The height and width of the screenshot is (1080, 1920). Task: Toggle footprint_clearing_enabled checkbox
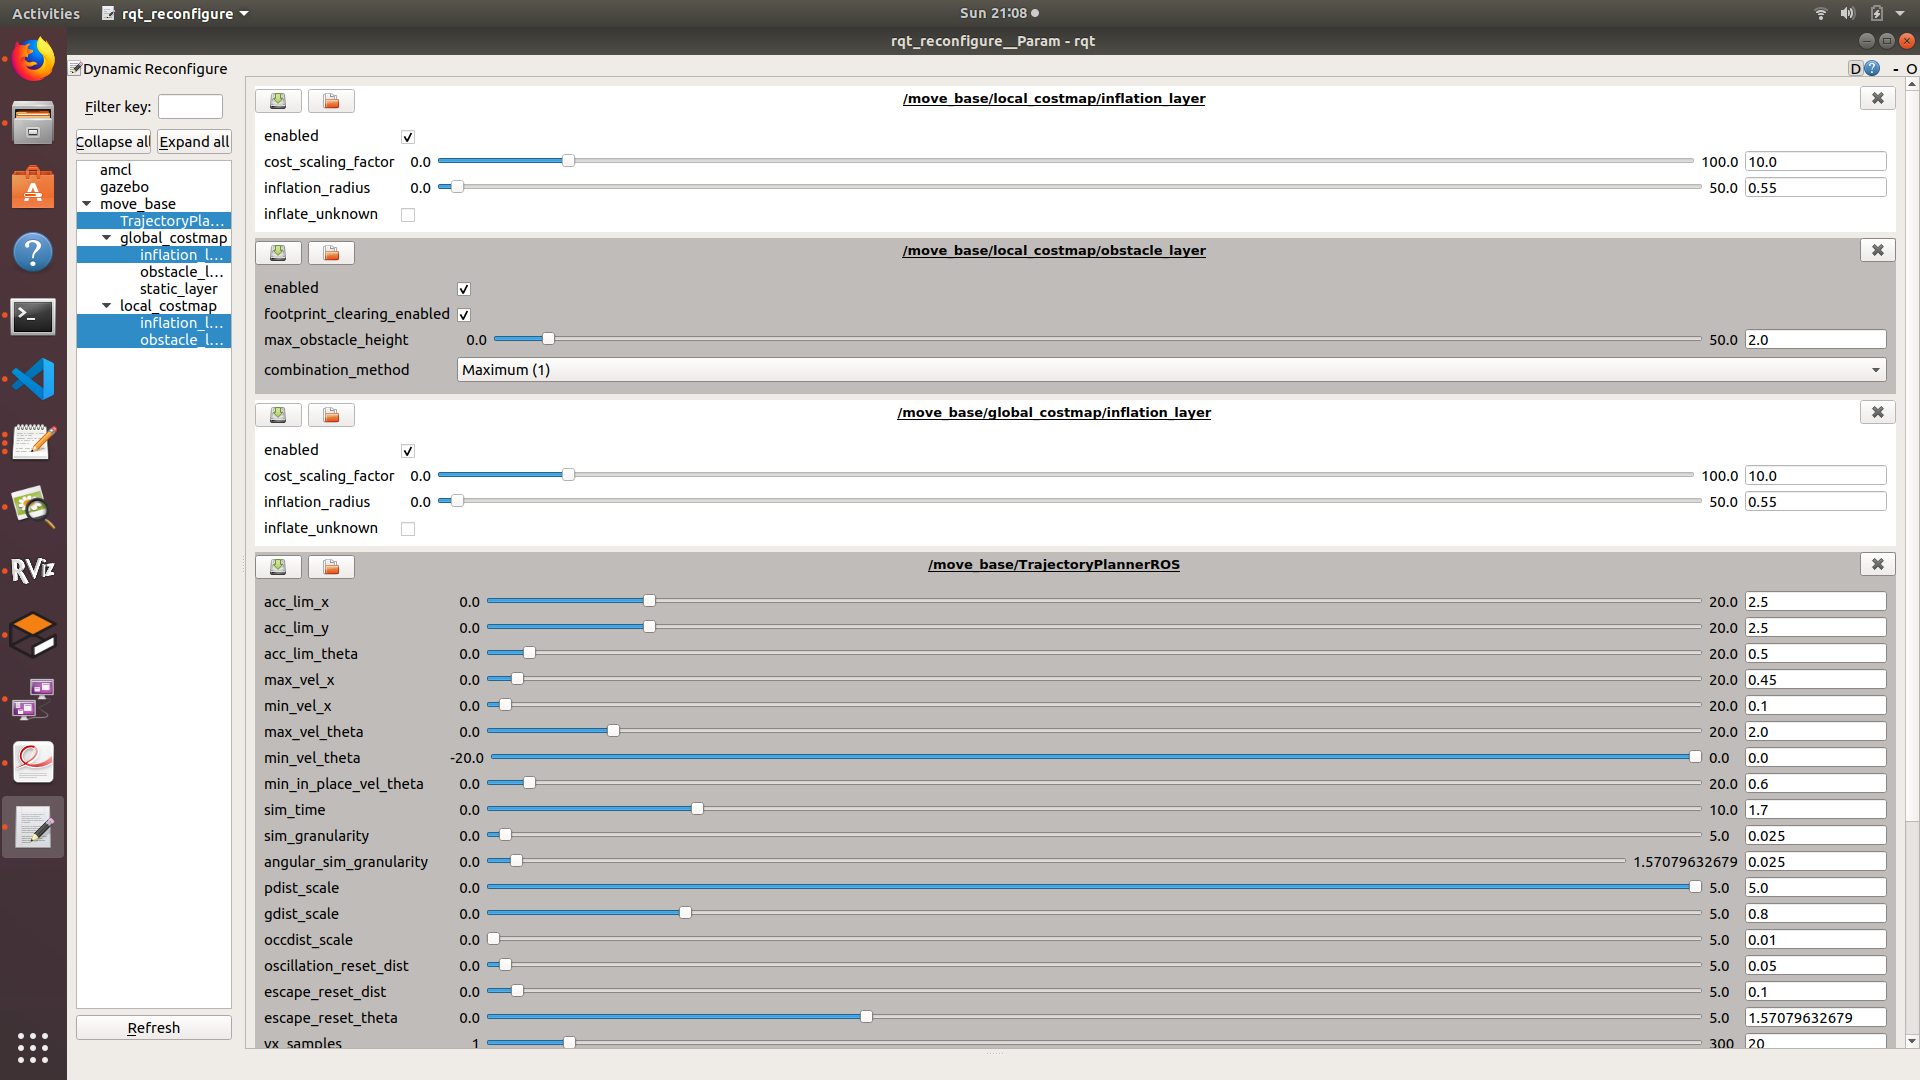tap(464, 315)
